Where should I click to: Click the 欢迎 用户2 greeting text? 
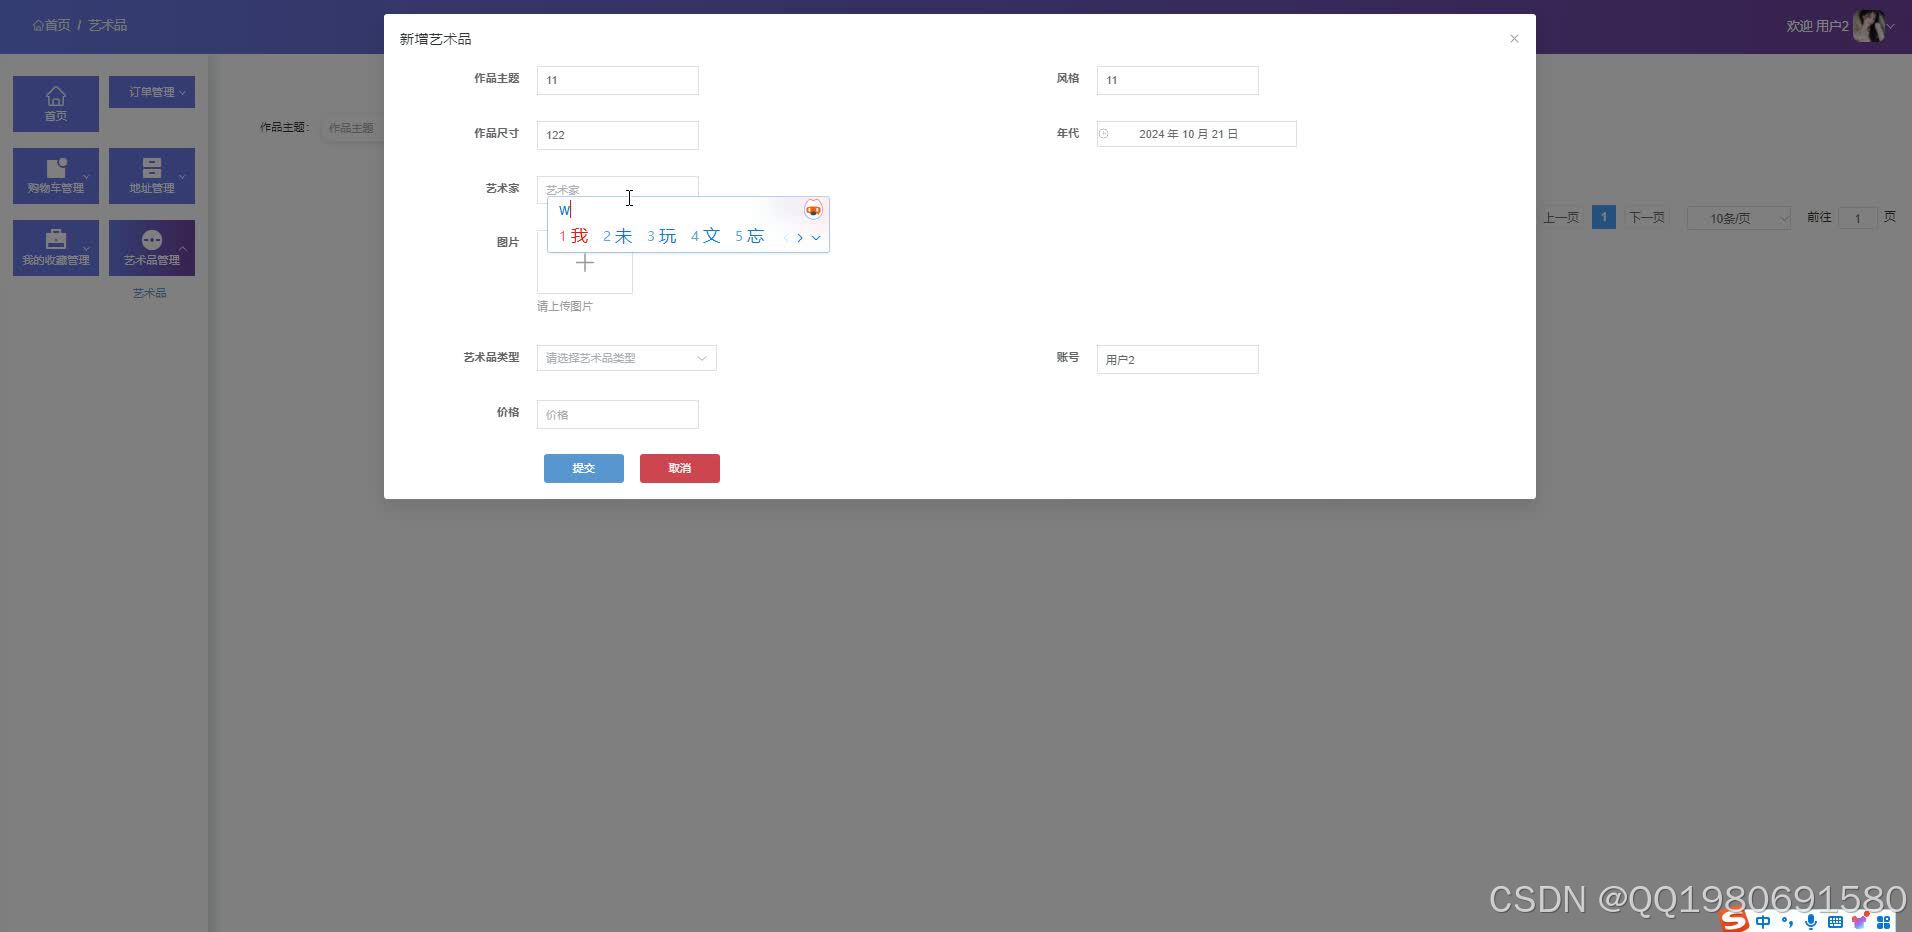(1817, 26)
